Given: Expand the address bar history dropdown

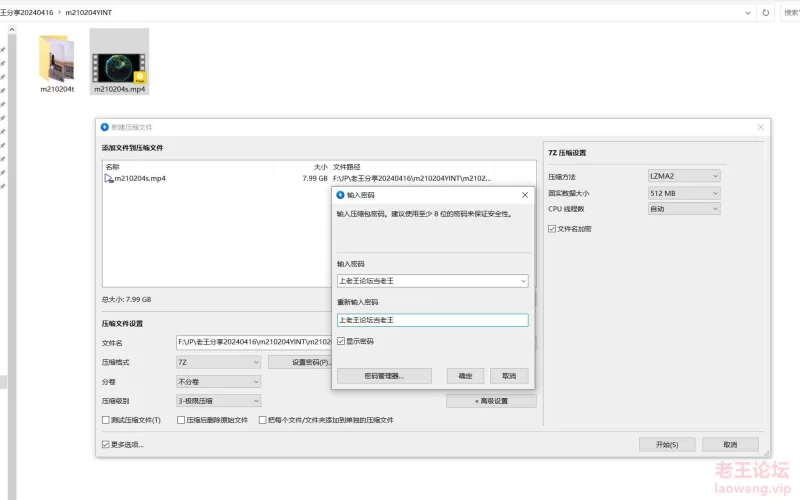Looking at the screenshot, I should coord(748,13).
